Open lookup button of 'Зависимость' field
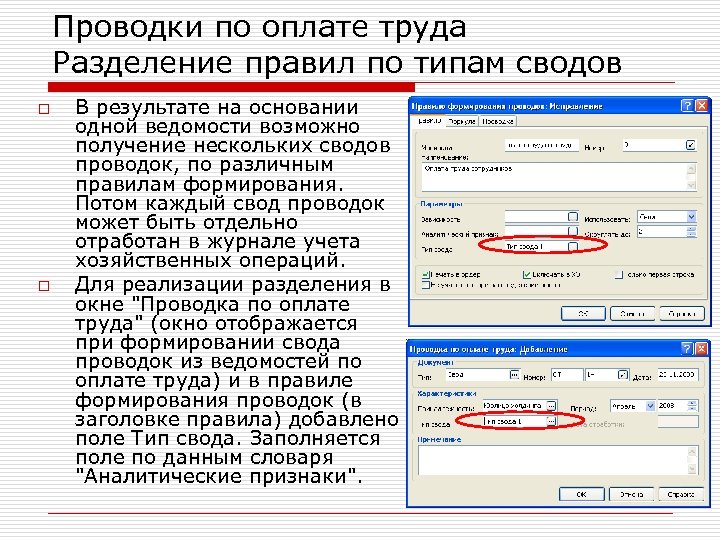Image resolution: width=720 pixels, height=540 pixels. 573,216
